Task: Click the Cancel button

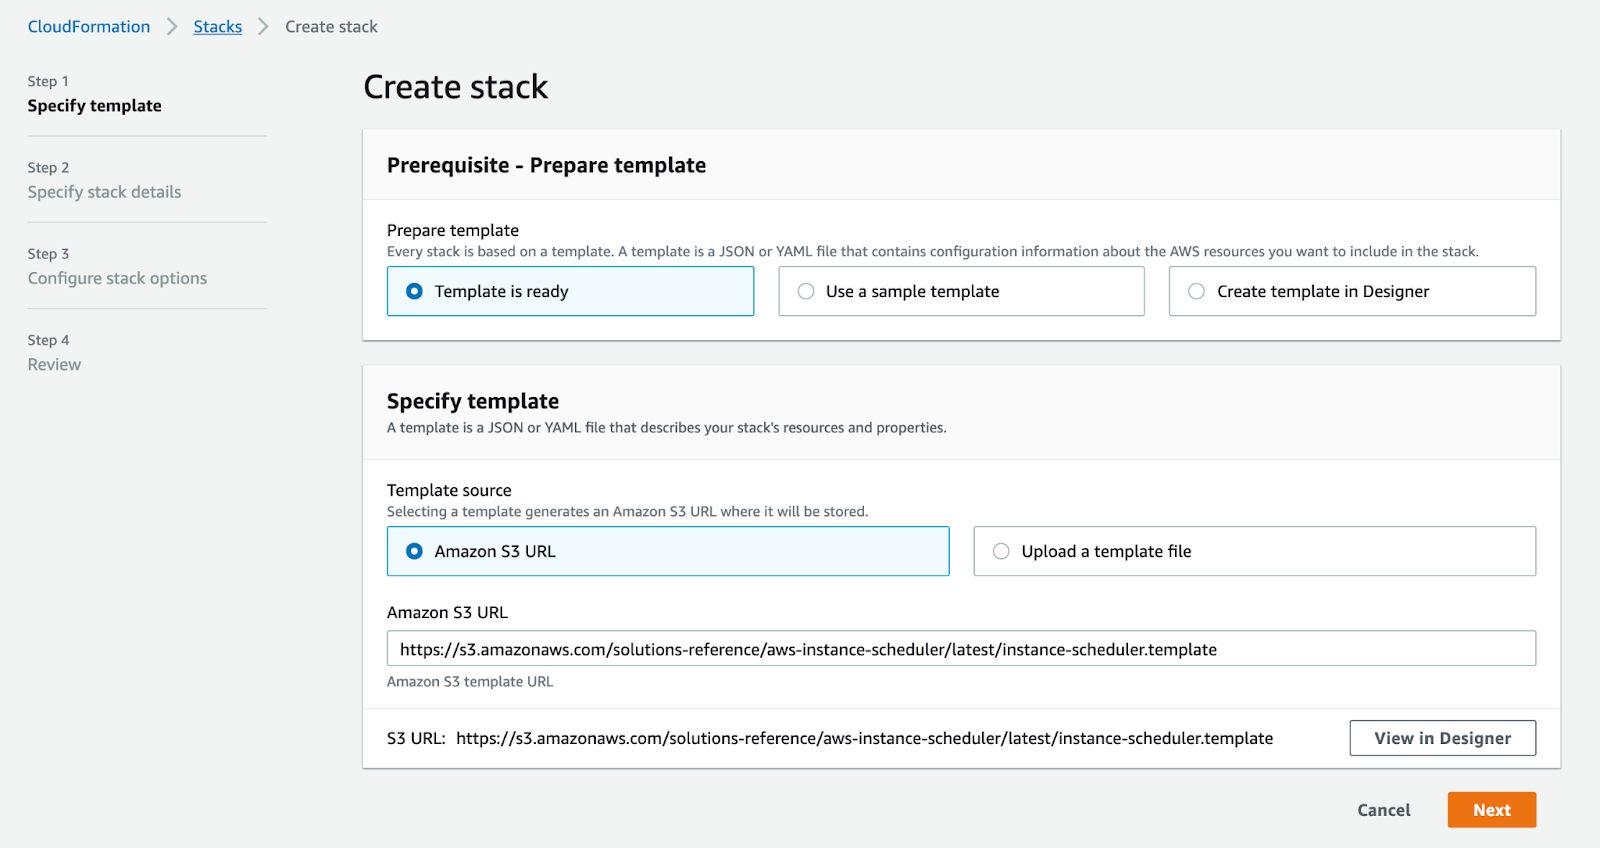Action: pos(1384,810)
